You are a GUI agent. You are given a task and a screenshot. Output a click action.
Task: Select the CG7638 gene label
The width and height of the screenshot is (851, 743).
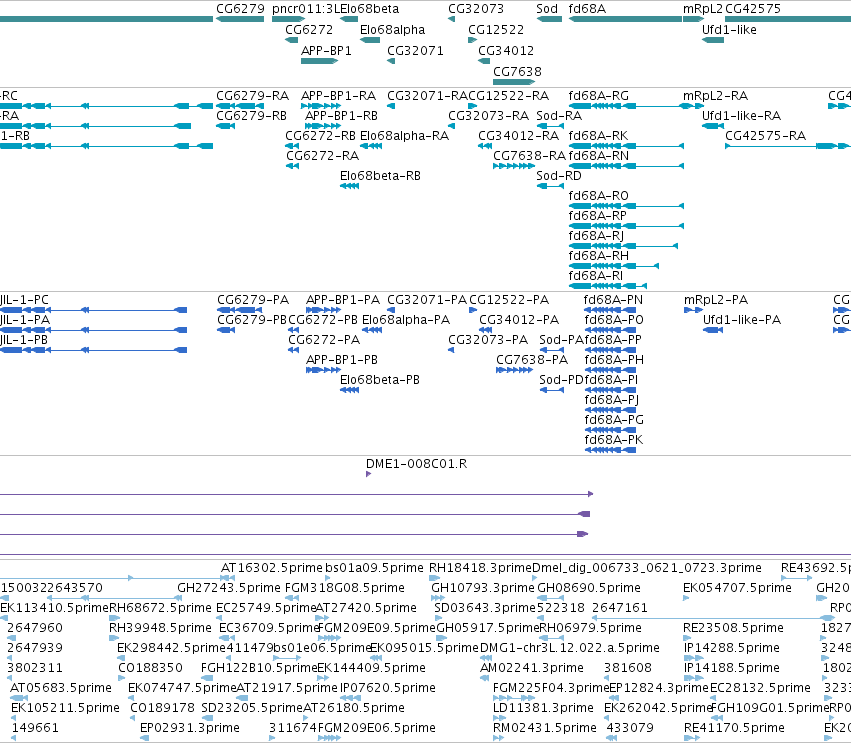pyautogui.click(x=517, y=72)
